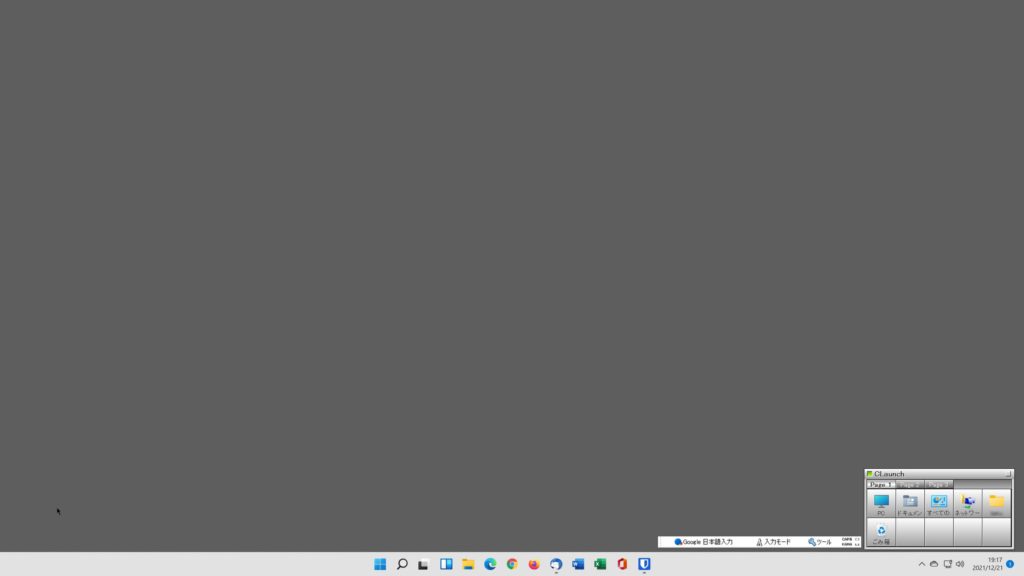Viewport: 1024px width, 576px height.
Task: Launch Excel from the taskbar
Action: [x=600, y=564]
